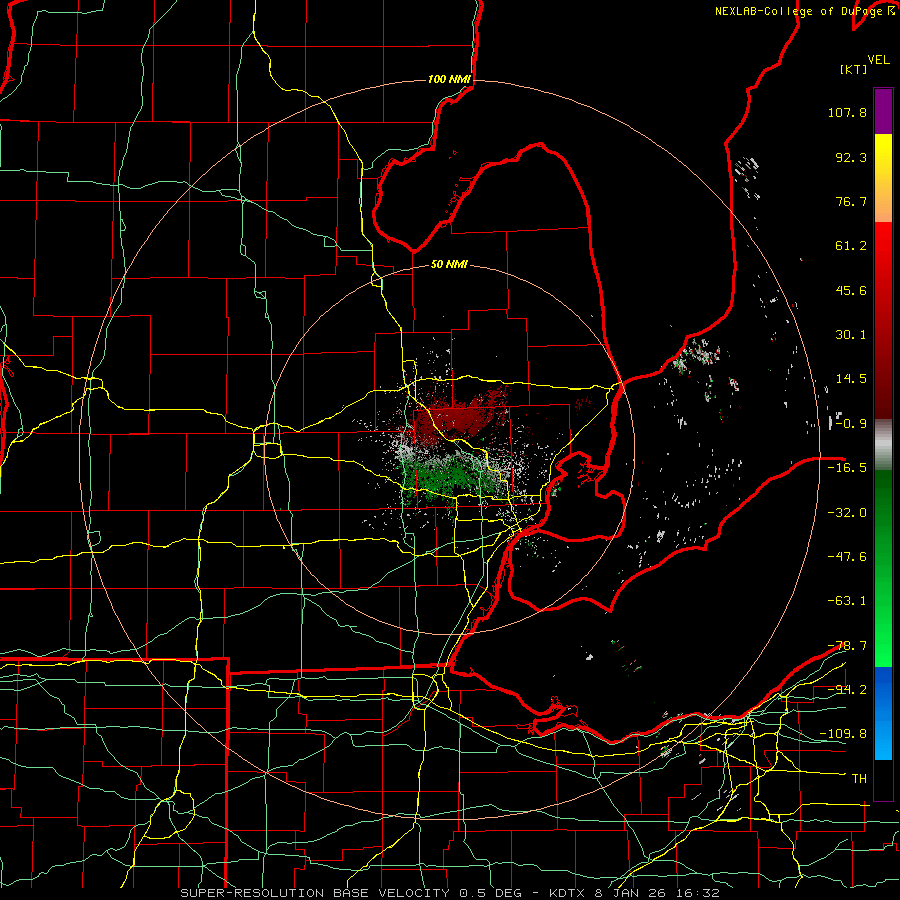Click the blue segment of the color bar

(883, 713)
